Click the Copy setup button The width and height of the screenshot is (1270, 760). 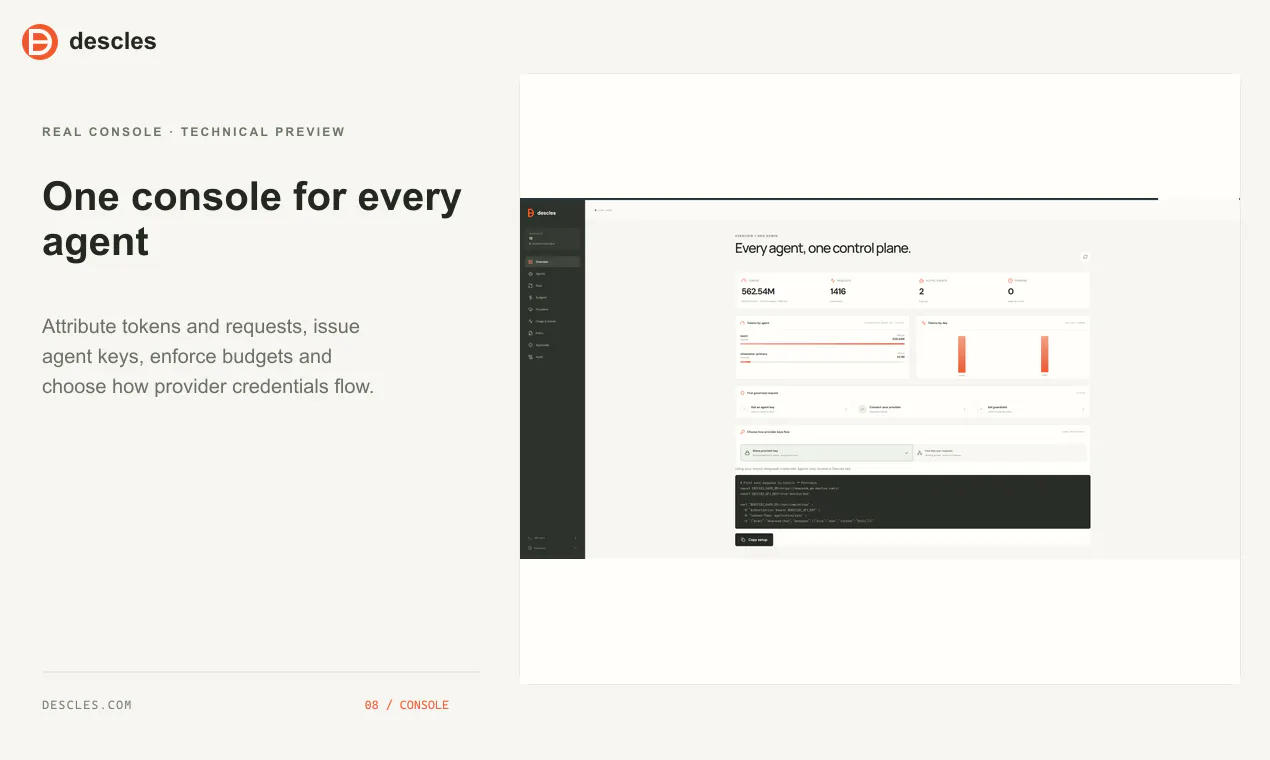(754, 540)
